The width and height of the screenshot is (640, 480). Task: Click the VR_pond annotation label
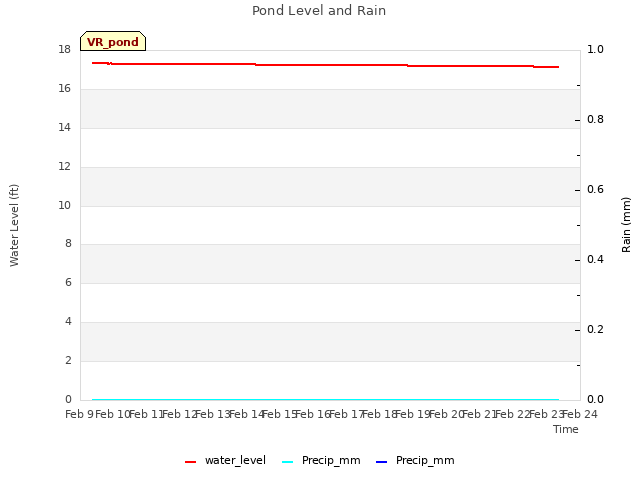click(x=113, y=41)
